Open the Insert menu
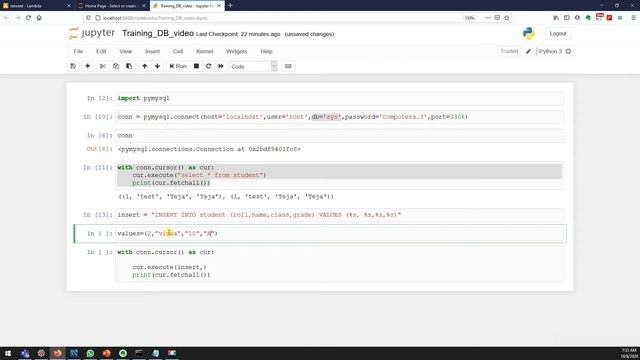The width and height of the screenshot is (640, 360). pos(152,51)
